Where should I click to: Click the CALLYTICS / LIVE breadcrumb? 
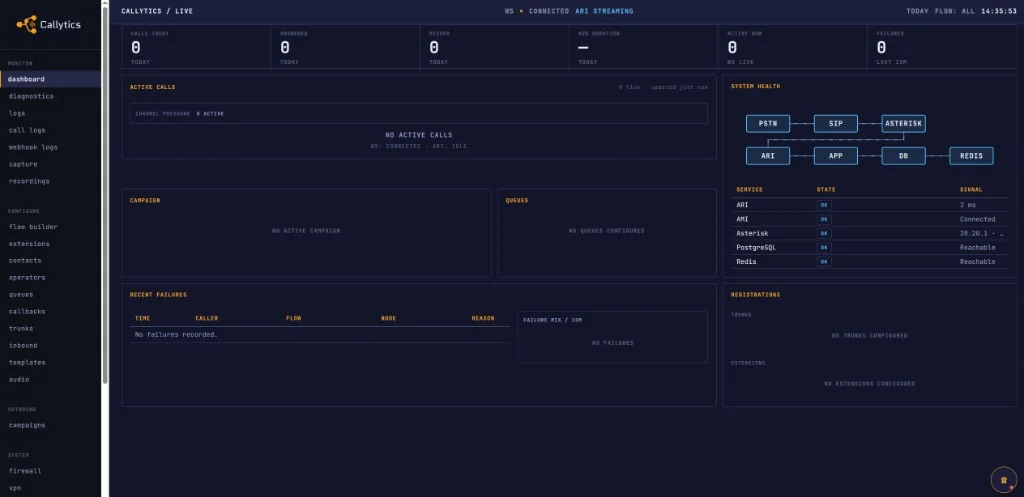(157, 11)
